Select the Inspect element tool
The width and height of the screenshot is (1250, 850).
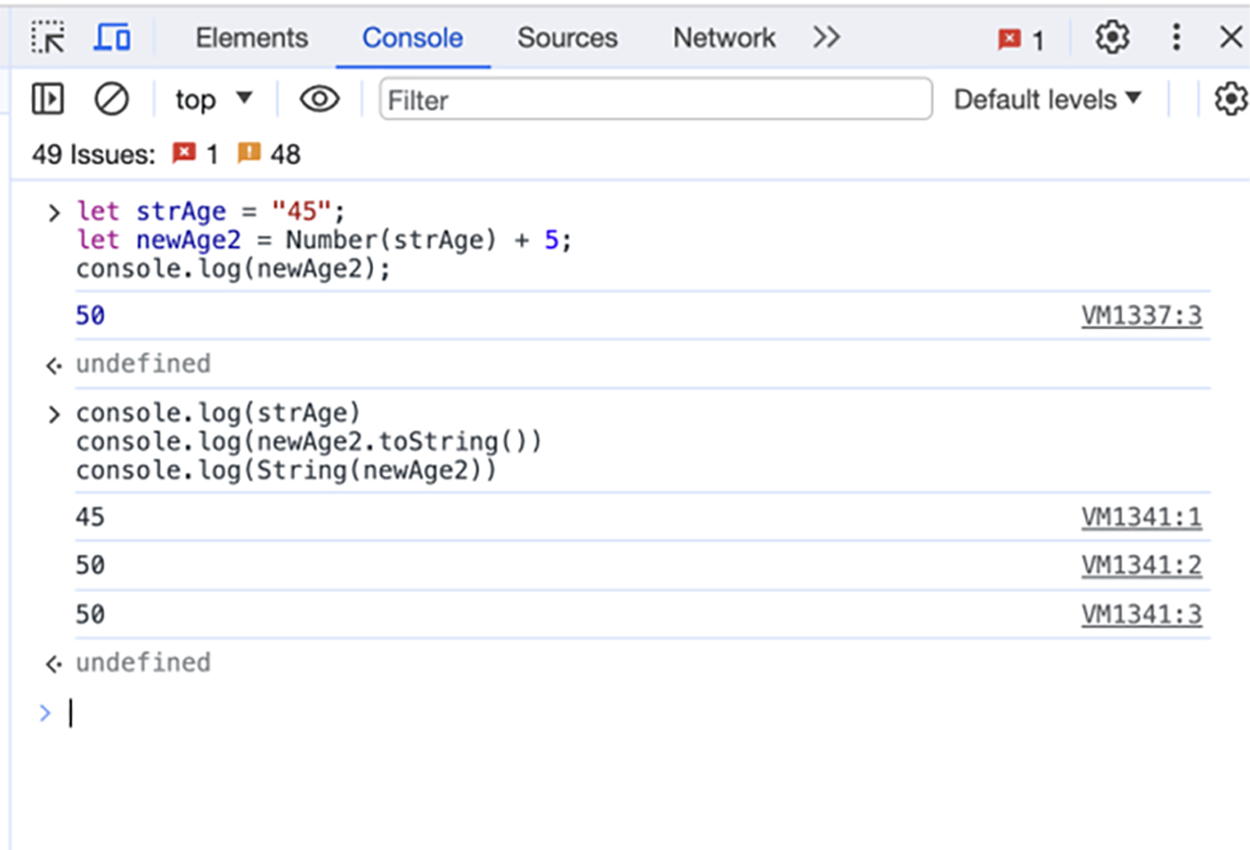[46, 37]
